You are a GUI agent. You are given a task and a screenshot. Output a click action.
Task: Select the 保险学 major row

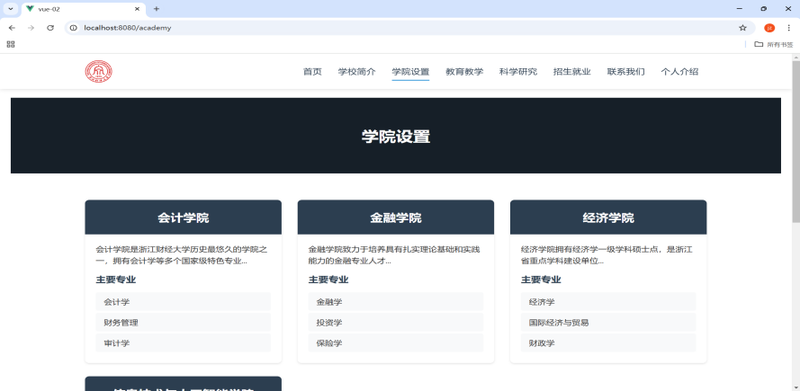tap(395, 343)
